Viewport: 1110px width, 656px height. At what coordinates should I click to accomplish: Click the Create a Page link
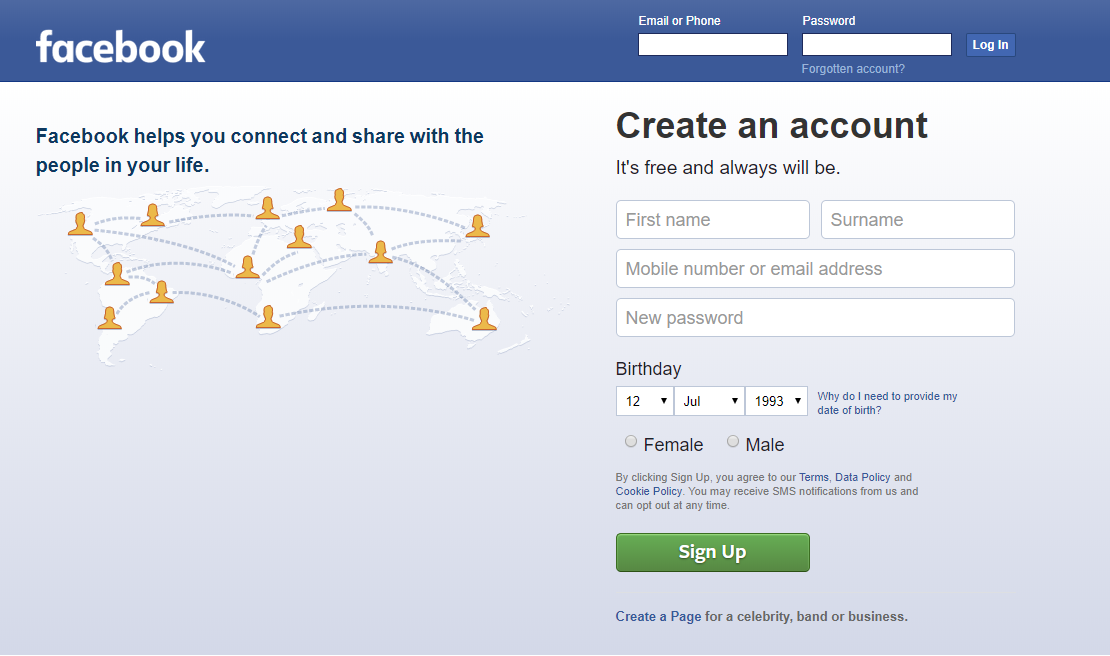[x=658, y=617]
